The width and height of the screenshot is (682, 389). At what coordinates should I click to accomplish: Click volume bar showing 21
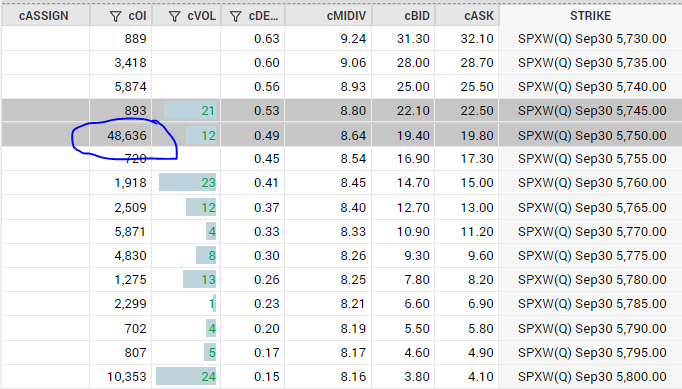(190, 111)
